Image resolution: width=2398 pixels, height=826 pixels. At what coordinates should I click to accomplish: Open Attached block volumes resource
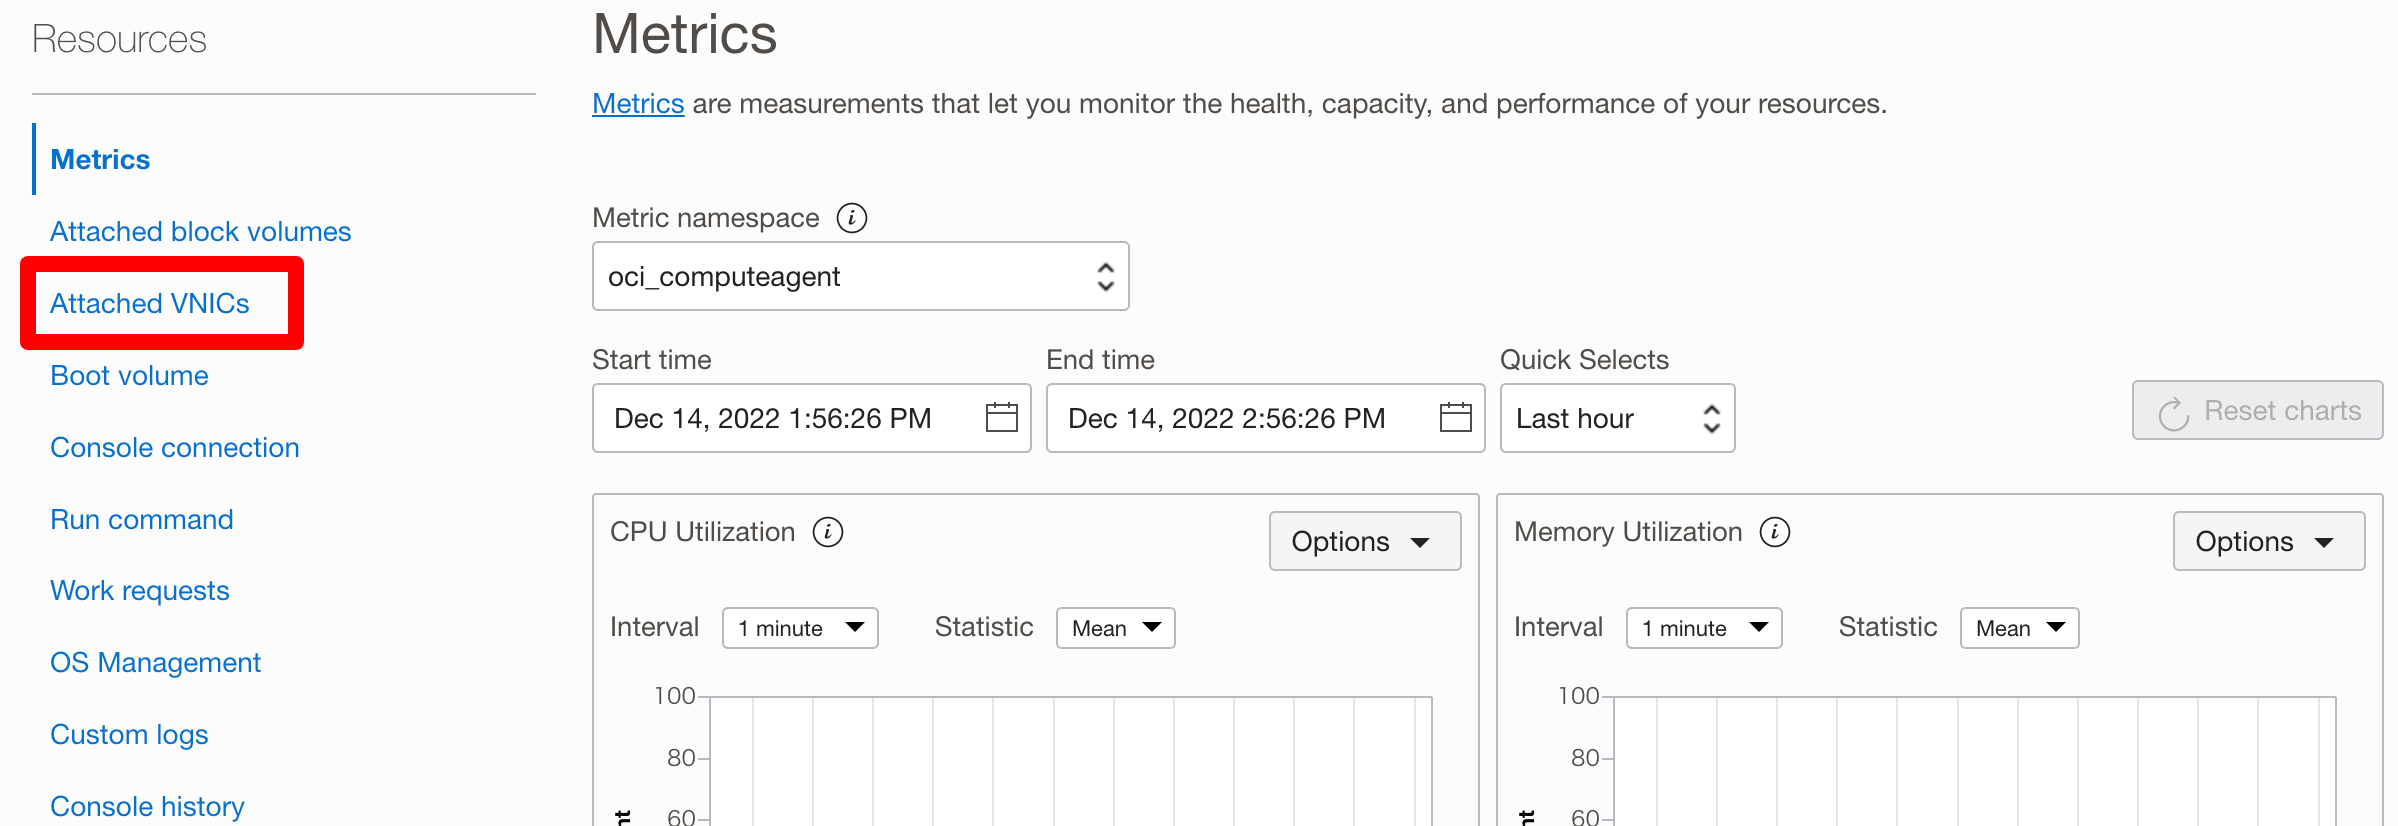(200, 232)
